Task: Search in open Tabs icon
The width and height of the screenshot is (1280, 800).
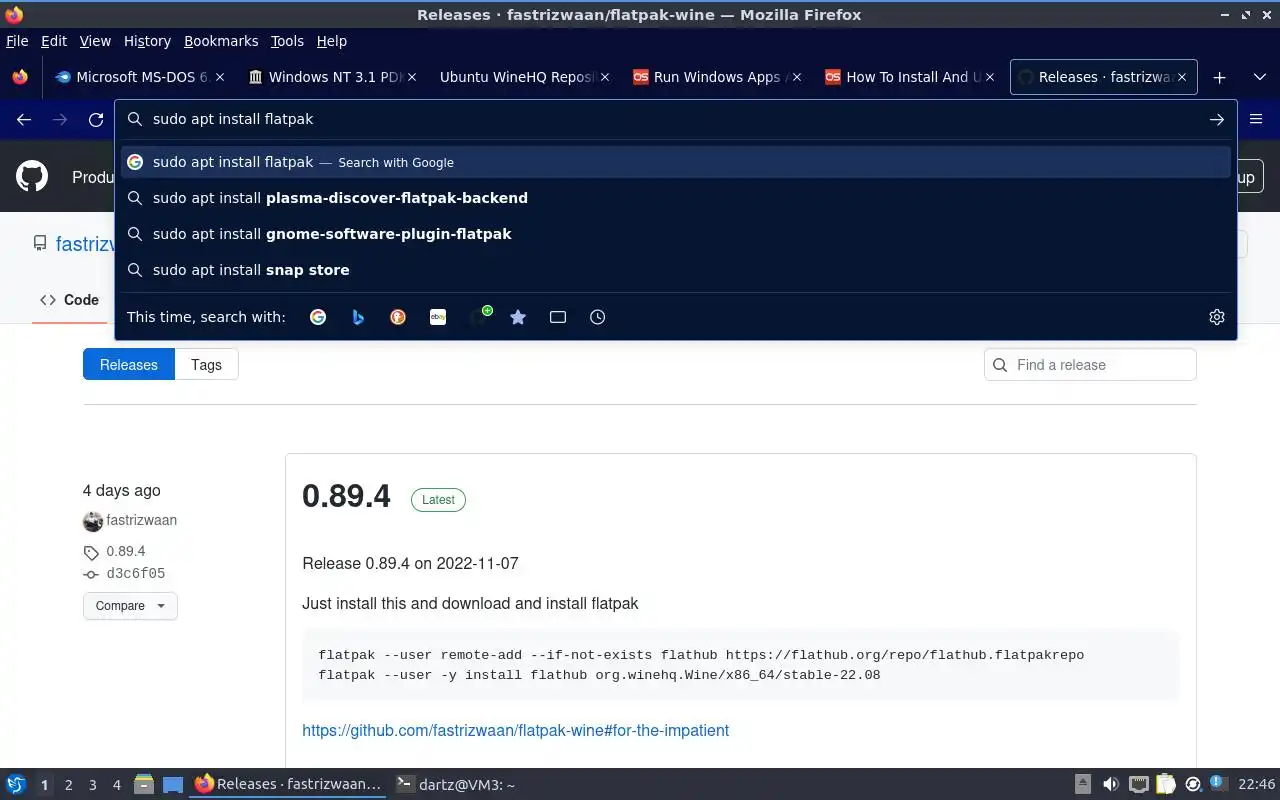Action: 558,317
